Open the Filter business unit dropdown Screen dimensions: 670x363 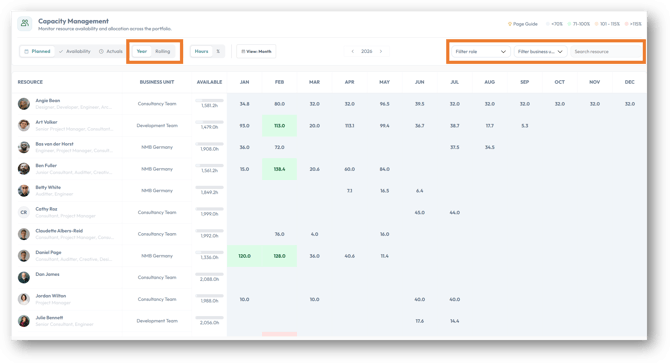pyautogui.click(x=541, y=52)
